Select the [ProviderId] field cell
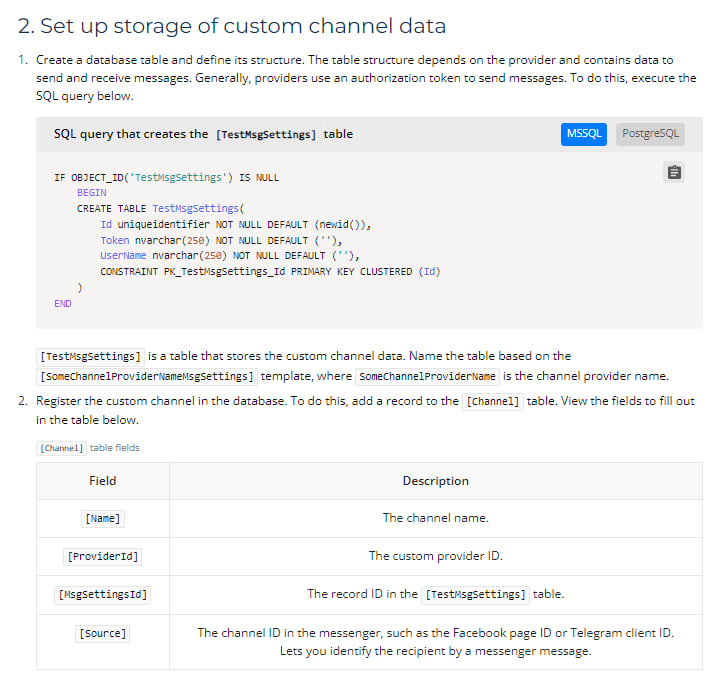This screenshot has height=695, width=726. point(103,556)
